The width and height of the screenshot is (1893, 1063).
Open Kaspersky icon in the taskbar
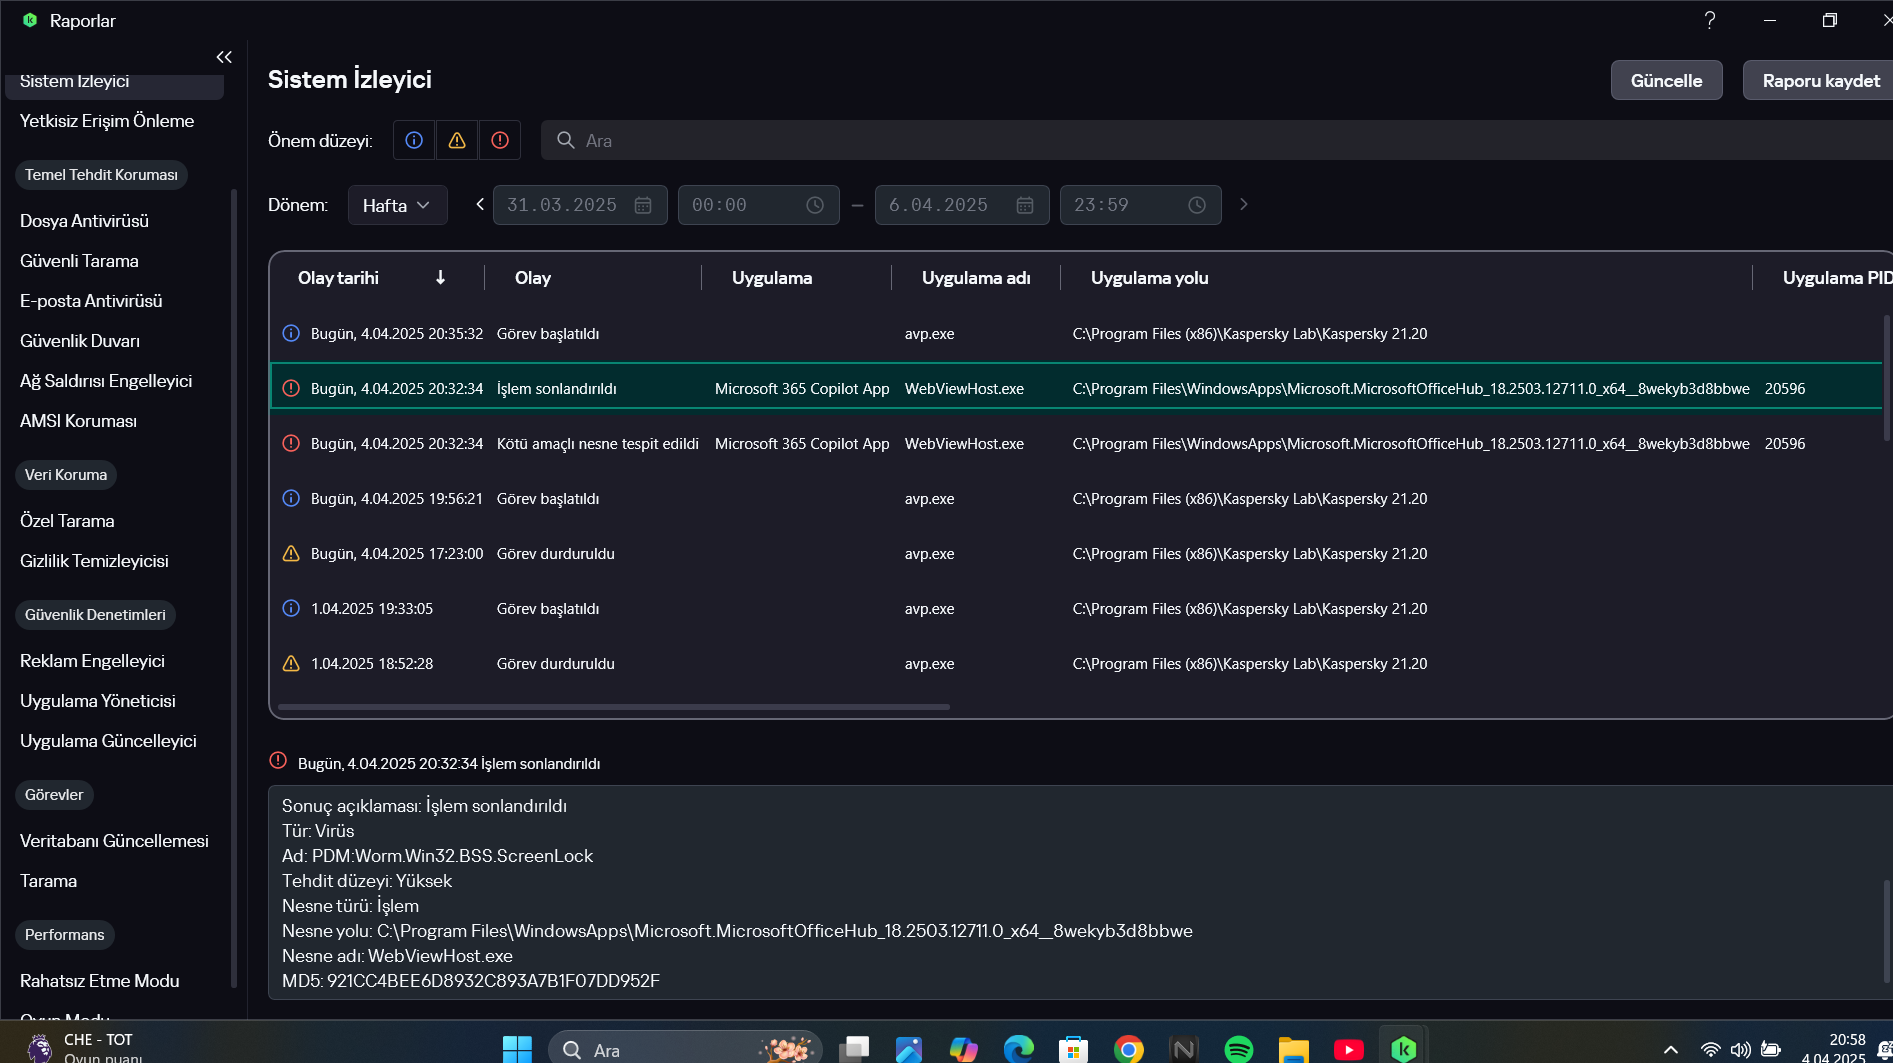[1403, 1049]
